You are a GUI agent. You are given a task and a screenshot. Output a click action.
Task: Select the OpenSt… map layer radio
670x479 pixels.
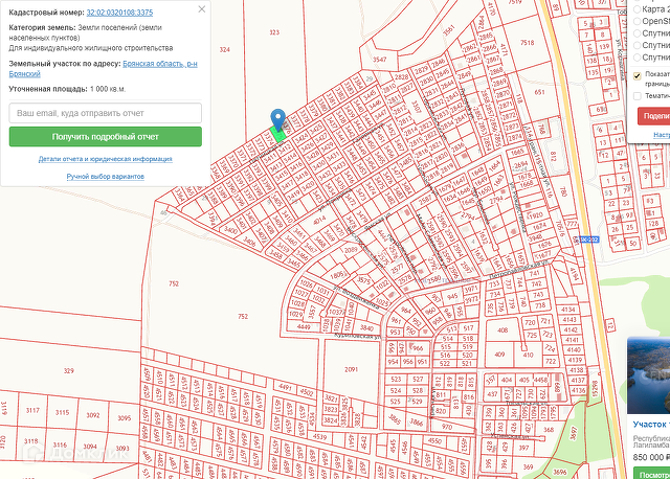(637, 21)
